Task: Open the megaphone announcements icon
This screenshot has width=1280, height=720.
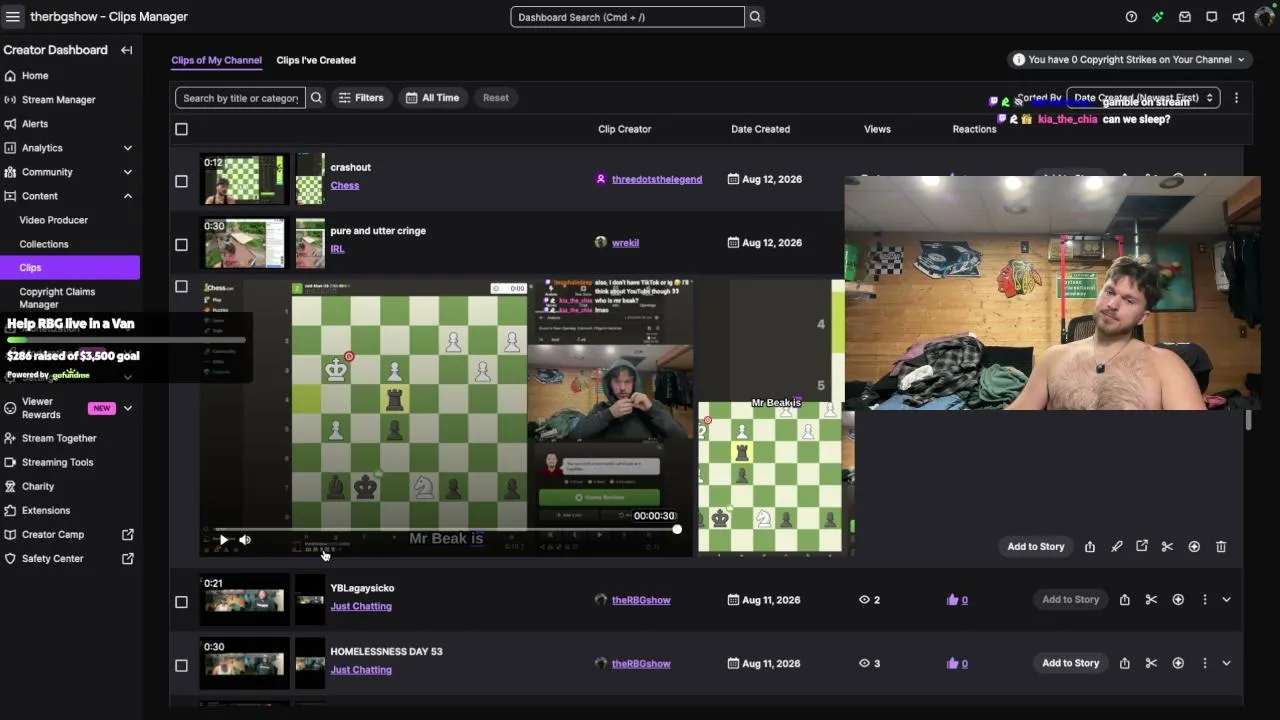Action: point(1239,17)
